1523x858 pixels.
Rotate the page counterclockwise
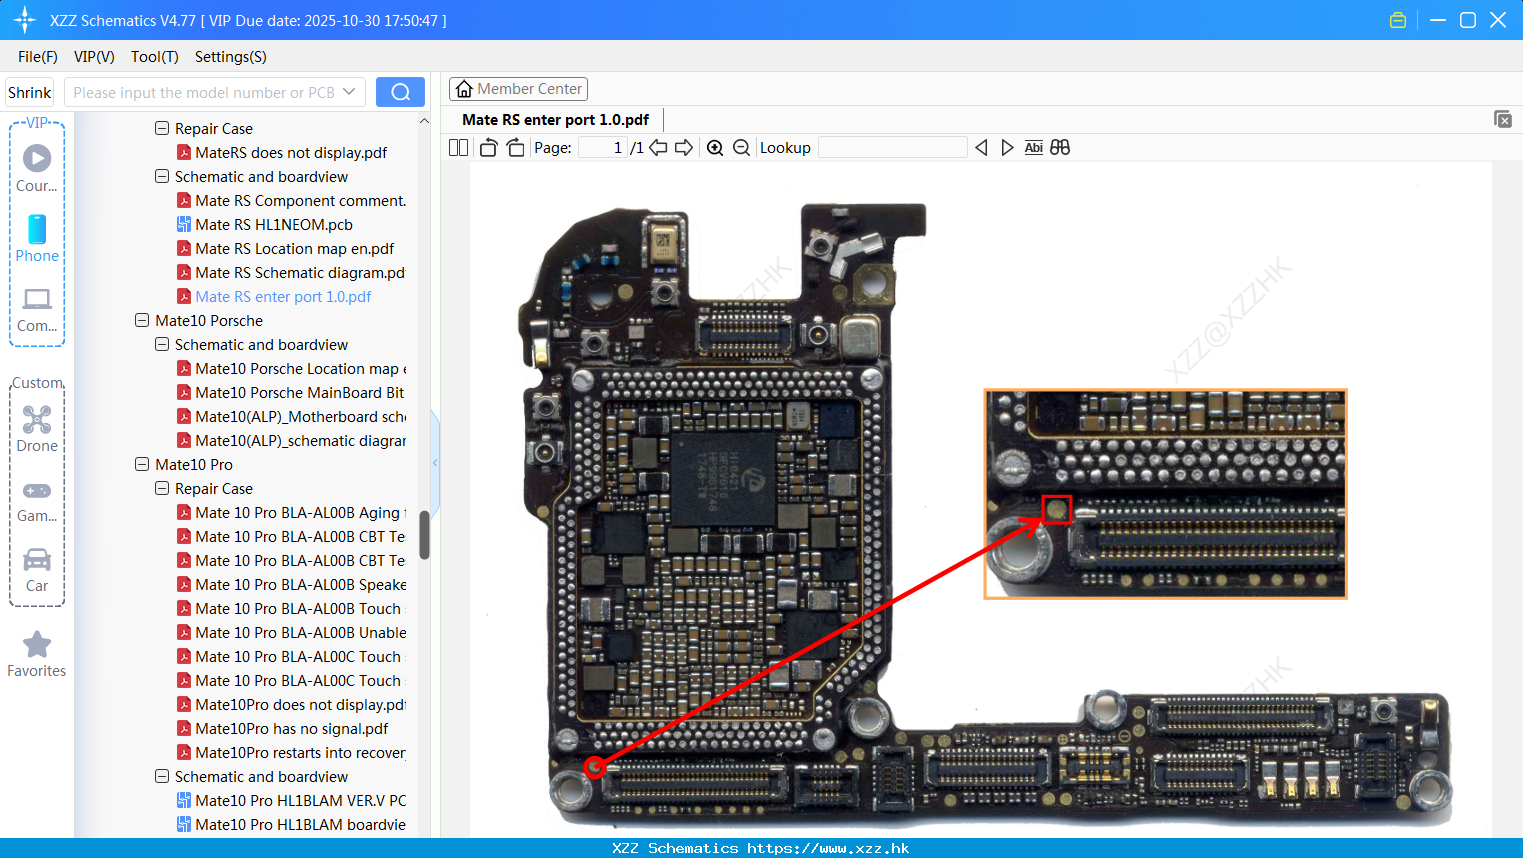(x=488, y=148)
